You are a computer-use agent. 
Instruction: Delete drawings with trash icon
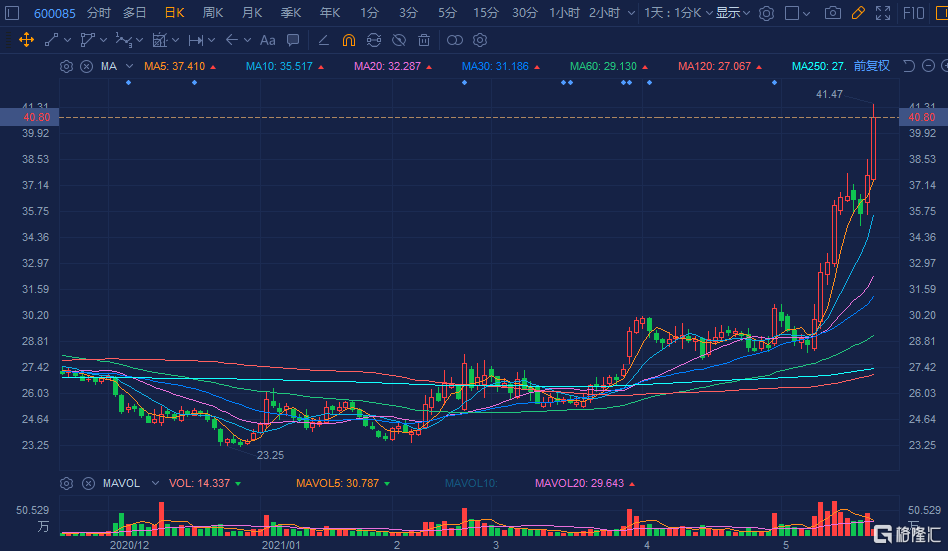[x=424, y=40]
